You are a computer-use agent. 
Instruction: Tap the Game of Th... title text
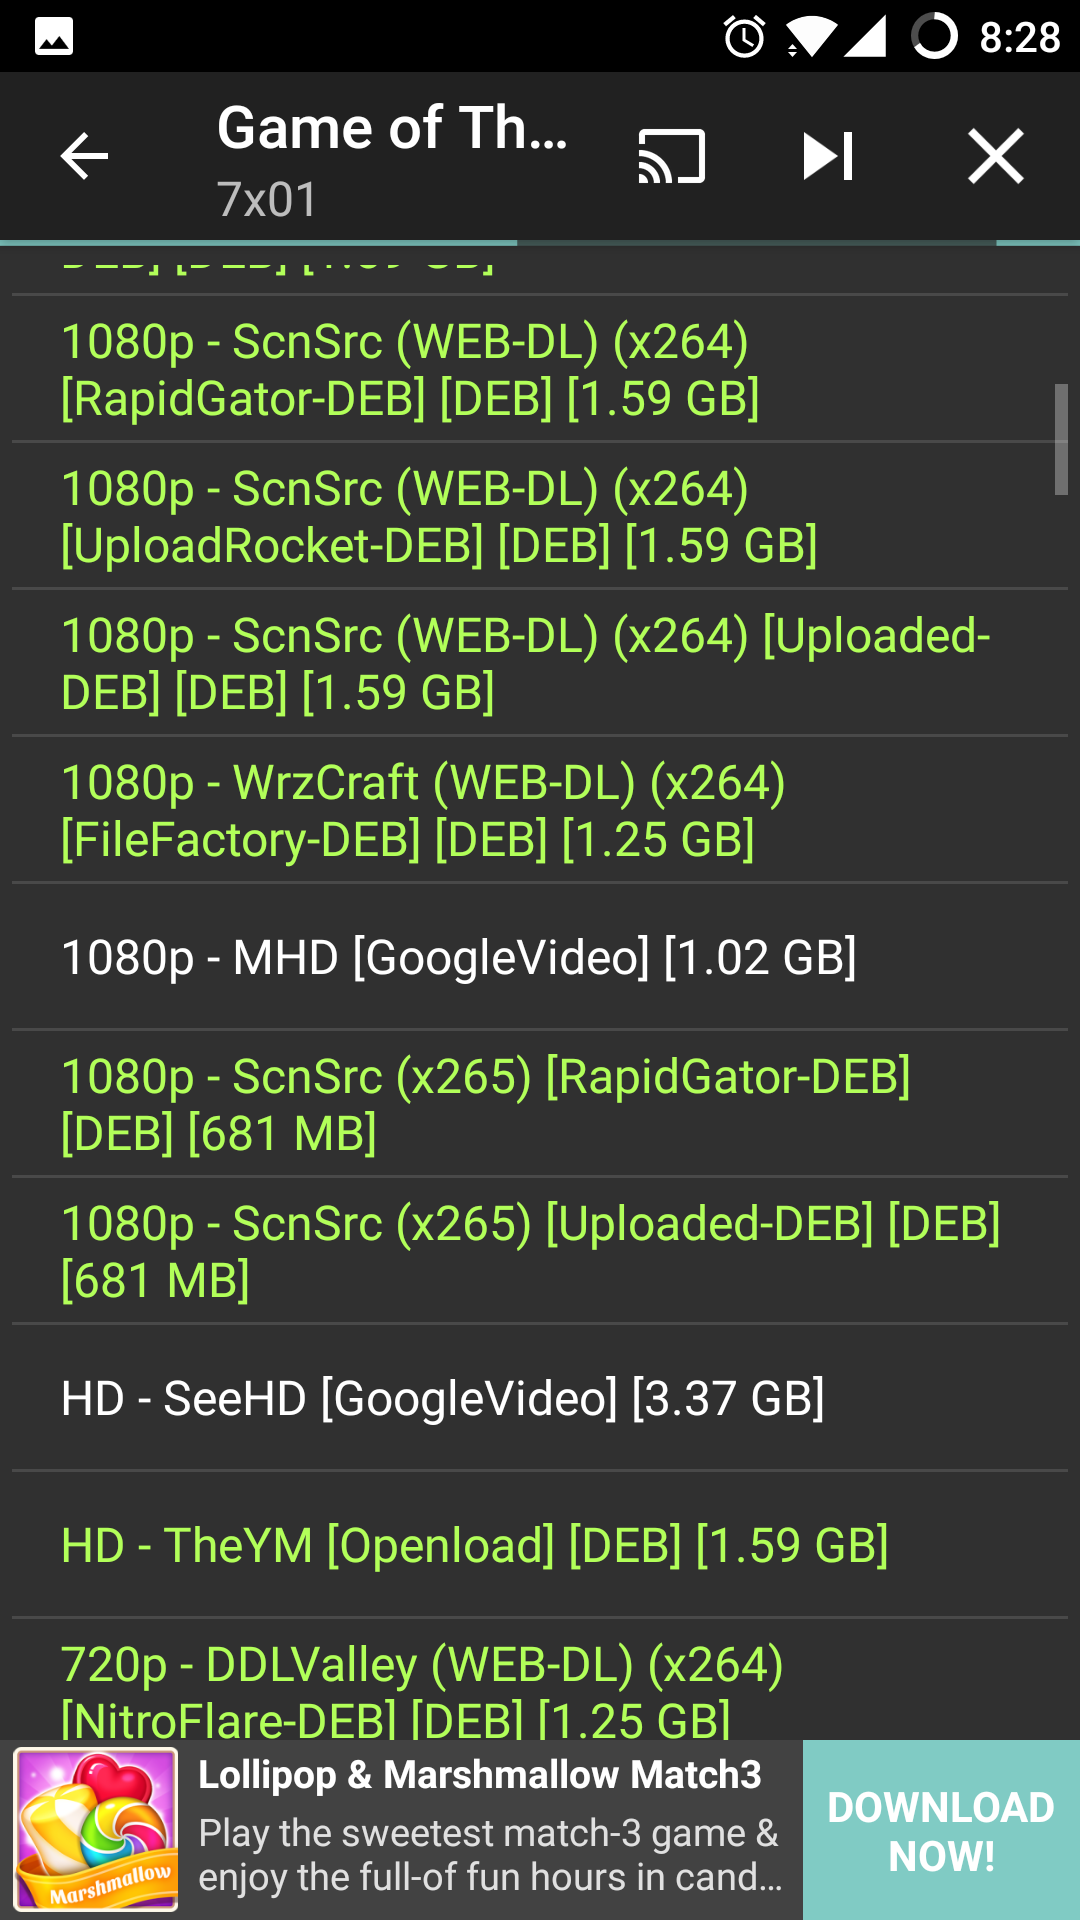pos(392,129)
